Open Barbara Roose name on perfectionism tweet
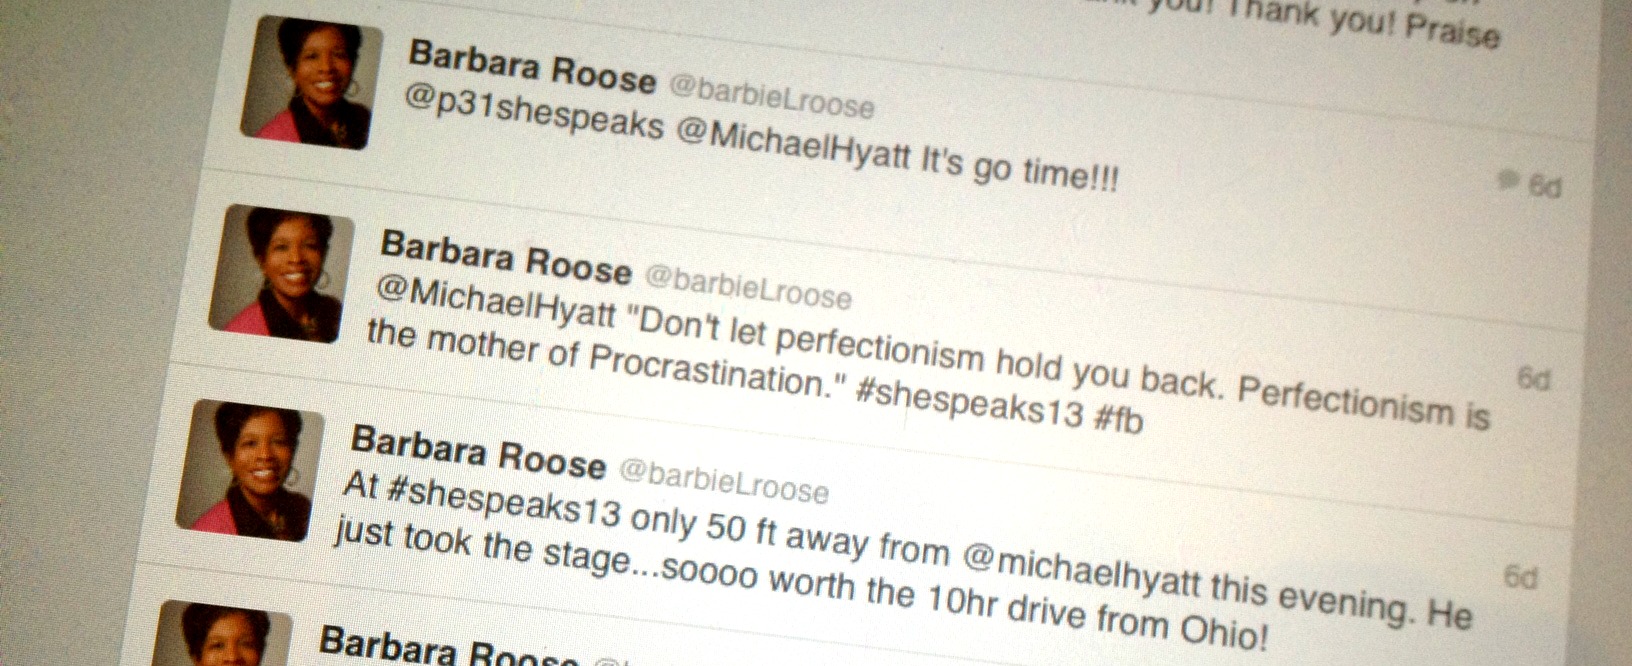Image resolution: width=1632 pixels, height=666 pixels. [506, 256]
